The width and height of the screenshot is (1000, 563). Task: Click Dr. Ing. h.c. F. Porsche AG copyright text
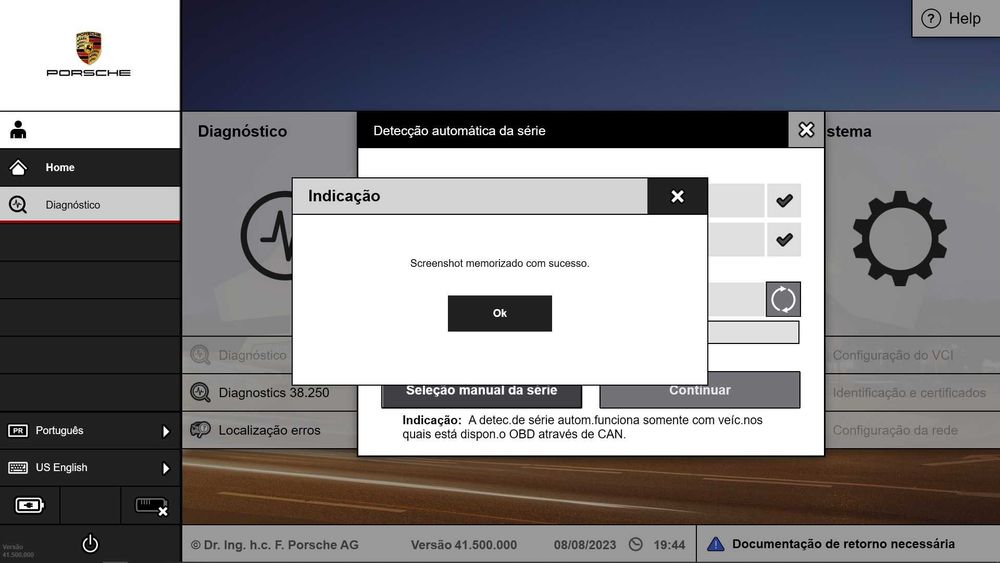(274, 545)
